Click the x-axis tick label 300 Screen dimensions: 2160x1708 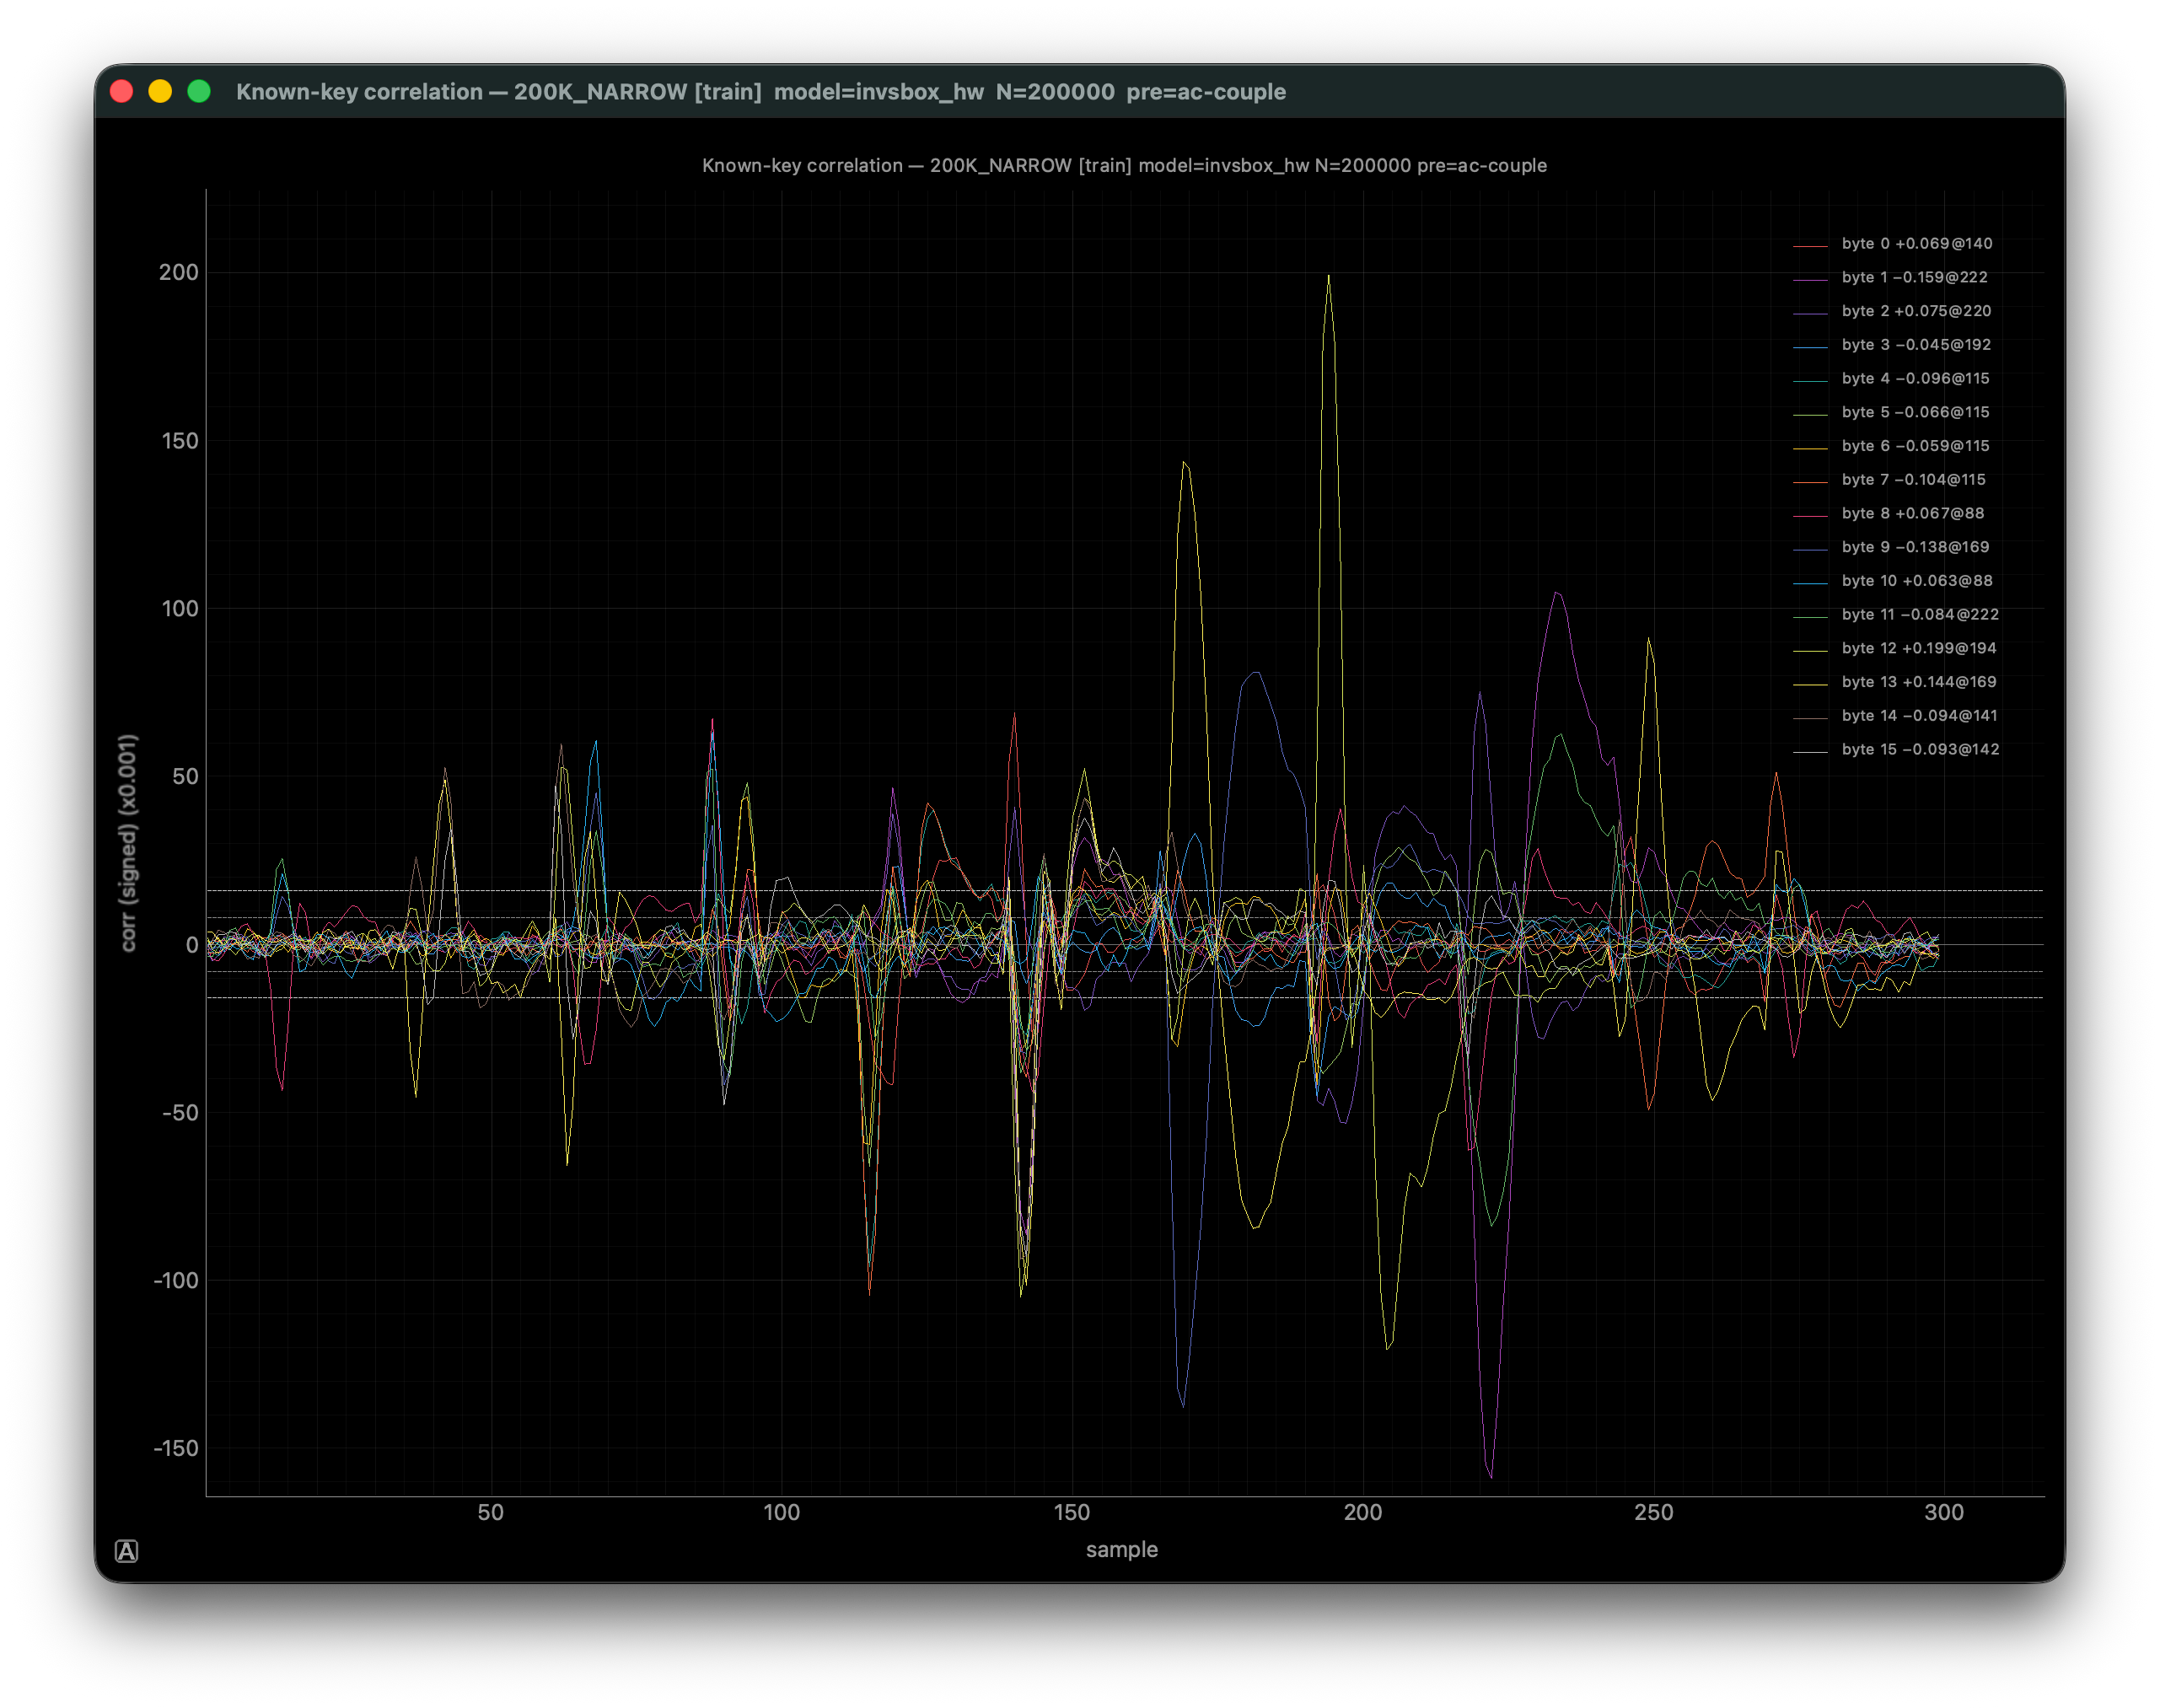point(1943,1512)
